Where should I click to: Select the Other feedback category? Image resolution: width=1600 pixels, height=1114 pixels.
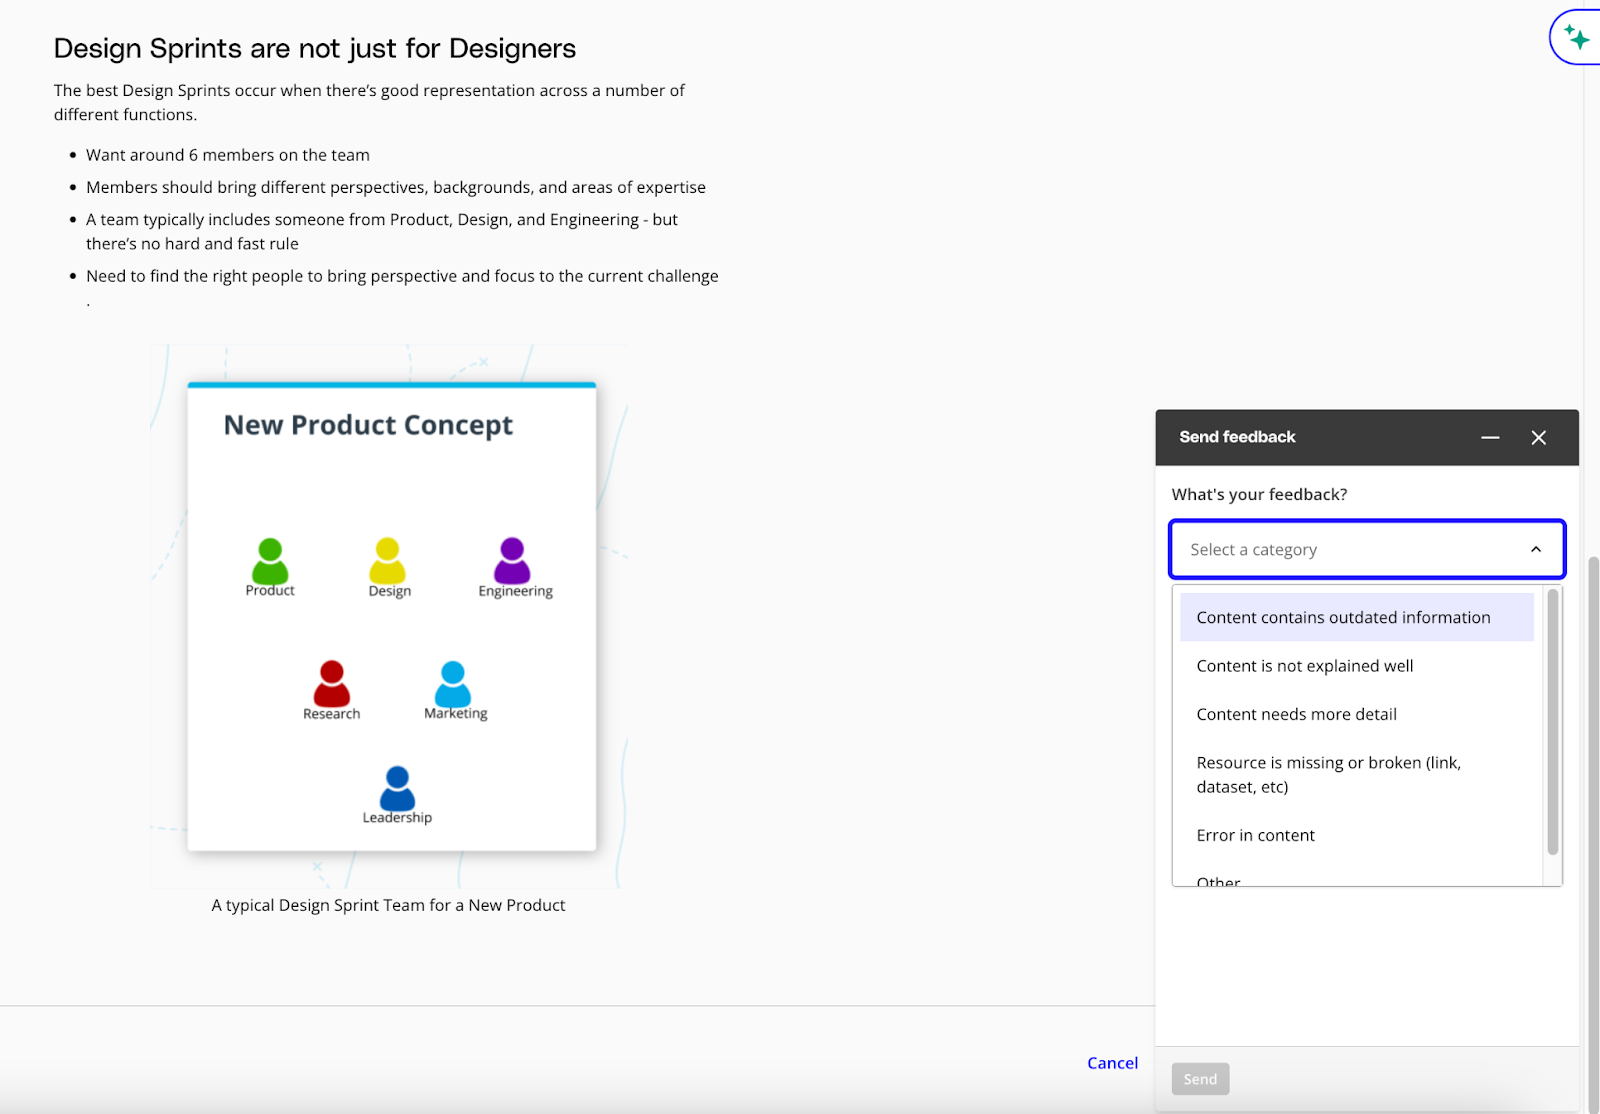pyautogui.click(x=1218, y=880)
